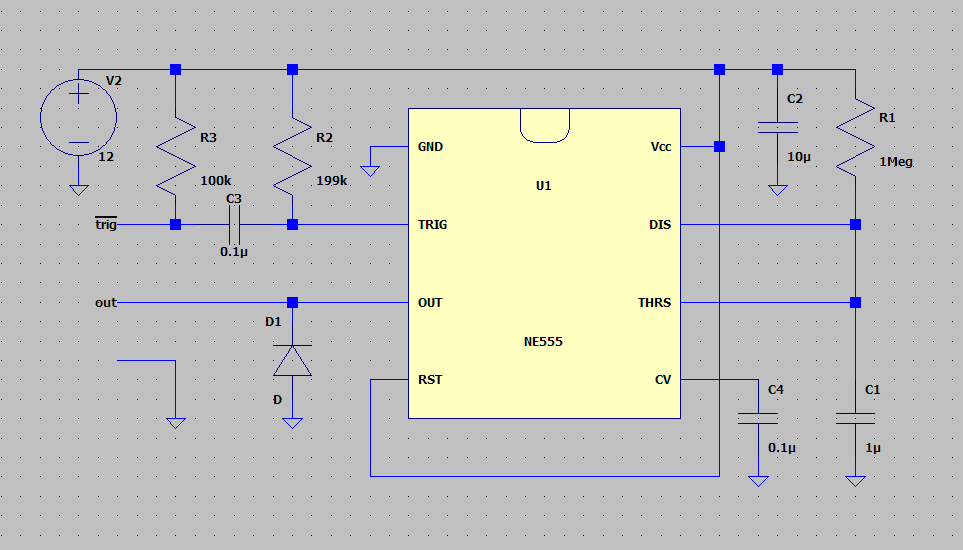Image resolution: width=963 pixels, height=550 pixels.
Task: Click the ground symbol below C2
Action: point(778,190)
